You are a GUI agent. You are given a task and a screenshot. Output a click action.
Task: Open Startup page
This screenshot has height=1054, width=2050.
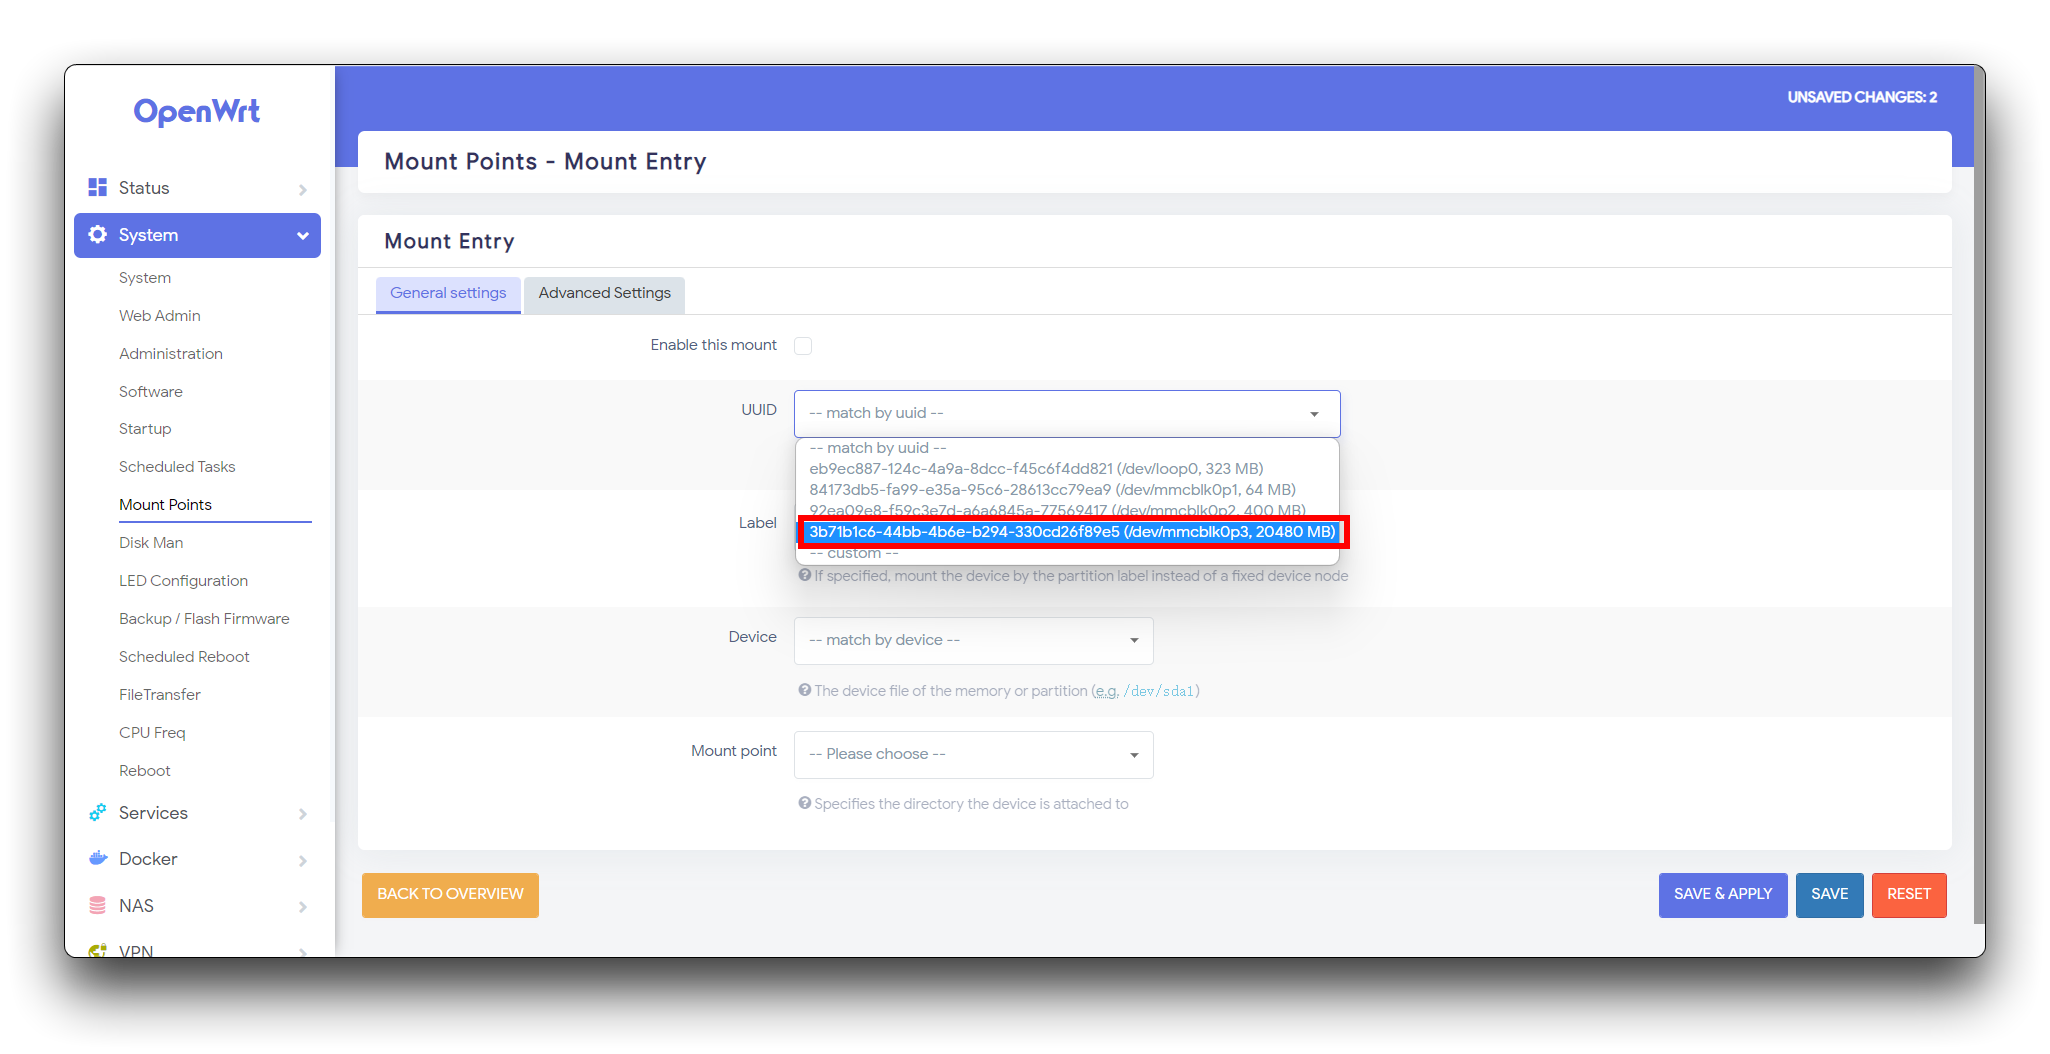[145, 429]
